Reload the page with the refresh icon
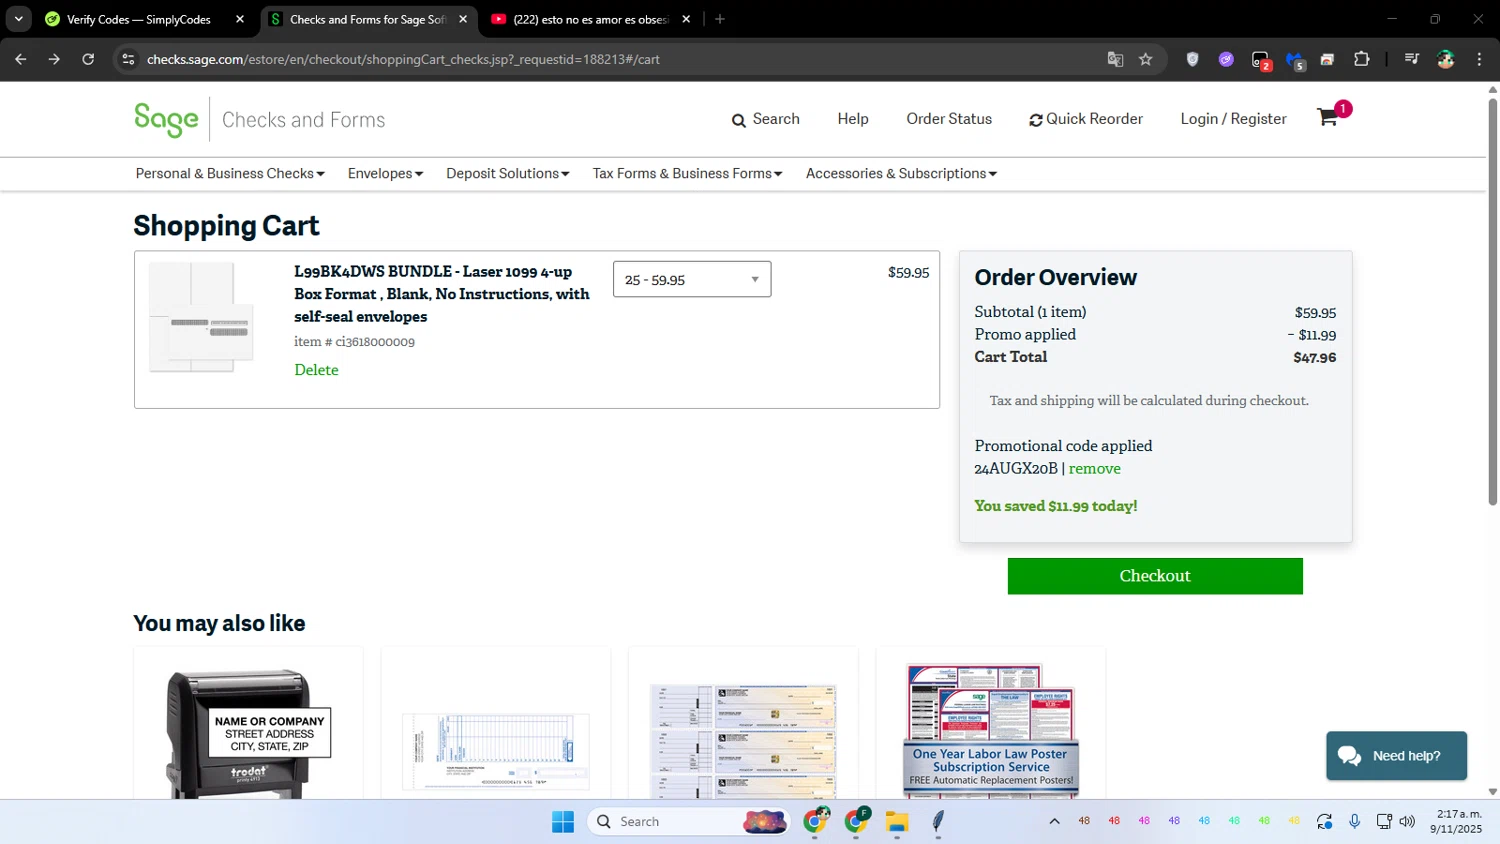Image resolution: width=1500 pixels, height=844 pixels. [x=88, y=59]
